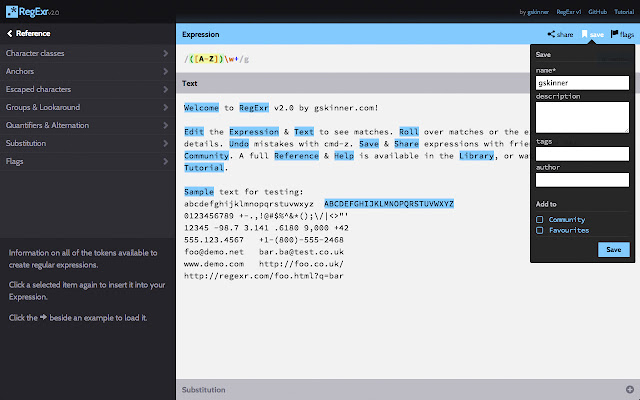Expand Quantifiers & Alternation chevron

(x=165, y=125)
